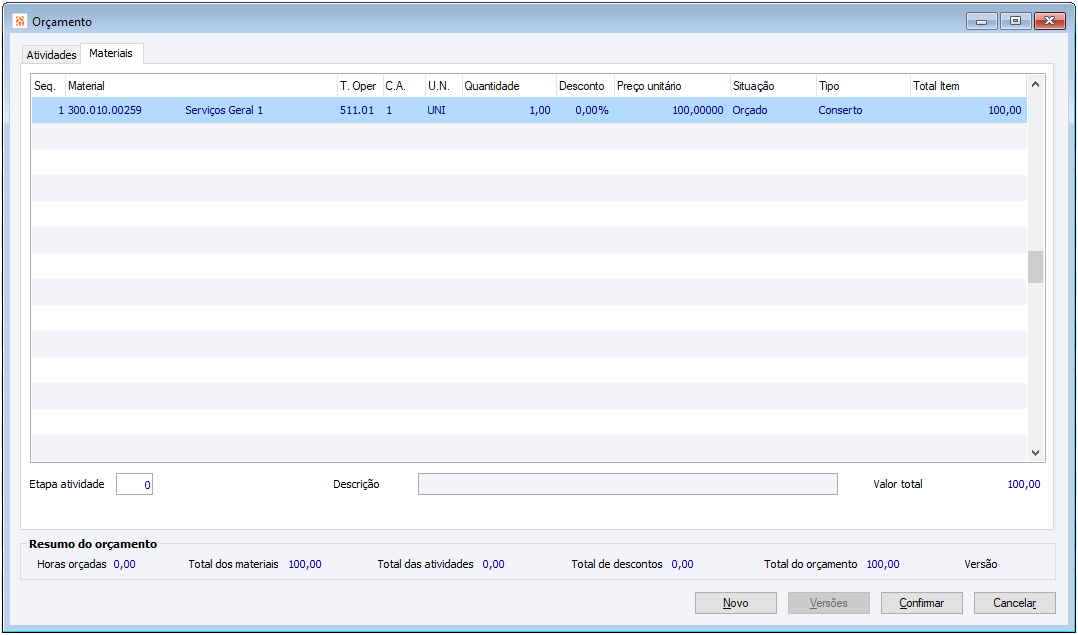Click the Conserto type cell
Viewport: 1078px width, 635px height.
[x=840, y=110]
